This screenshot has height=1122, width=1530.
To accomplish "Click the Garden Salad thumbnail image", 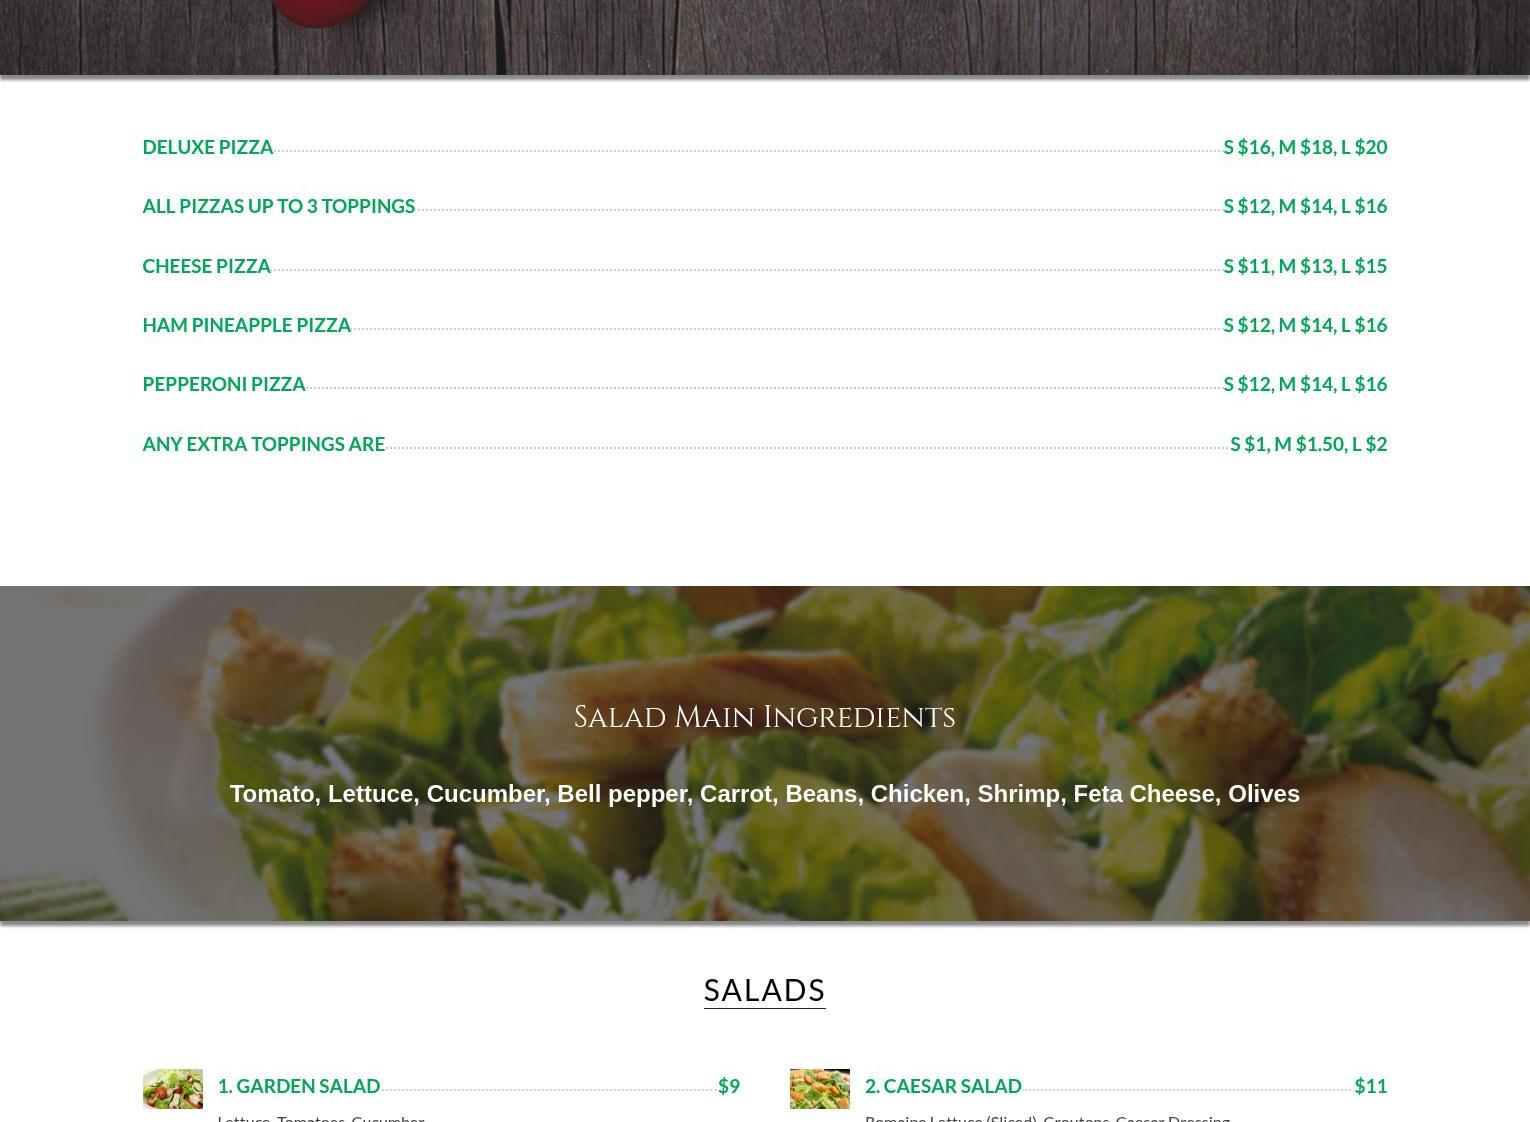I will pyautogui.click(x=172, y=1088).
